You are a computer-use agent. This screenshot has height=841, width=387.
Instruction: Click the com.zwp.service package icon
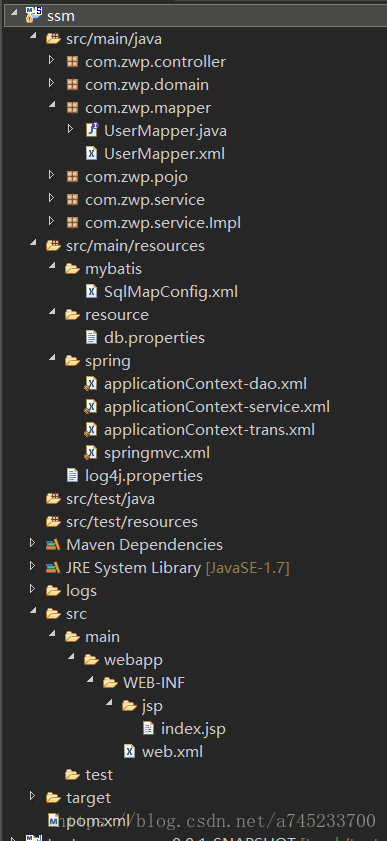[72, 200]
